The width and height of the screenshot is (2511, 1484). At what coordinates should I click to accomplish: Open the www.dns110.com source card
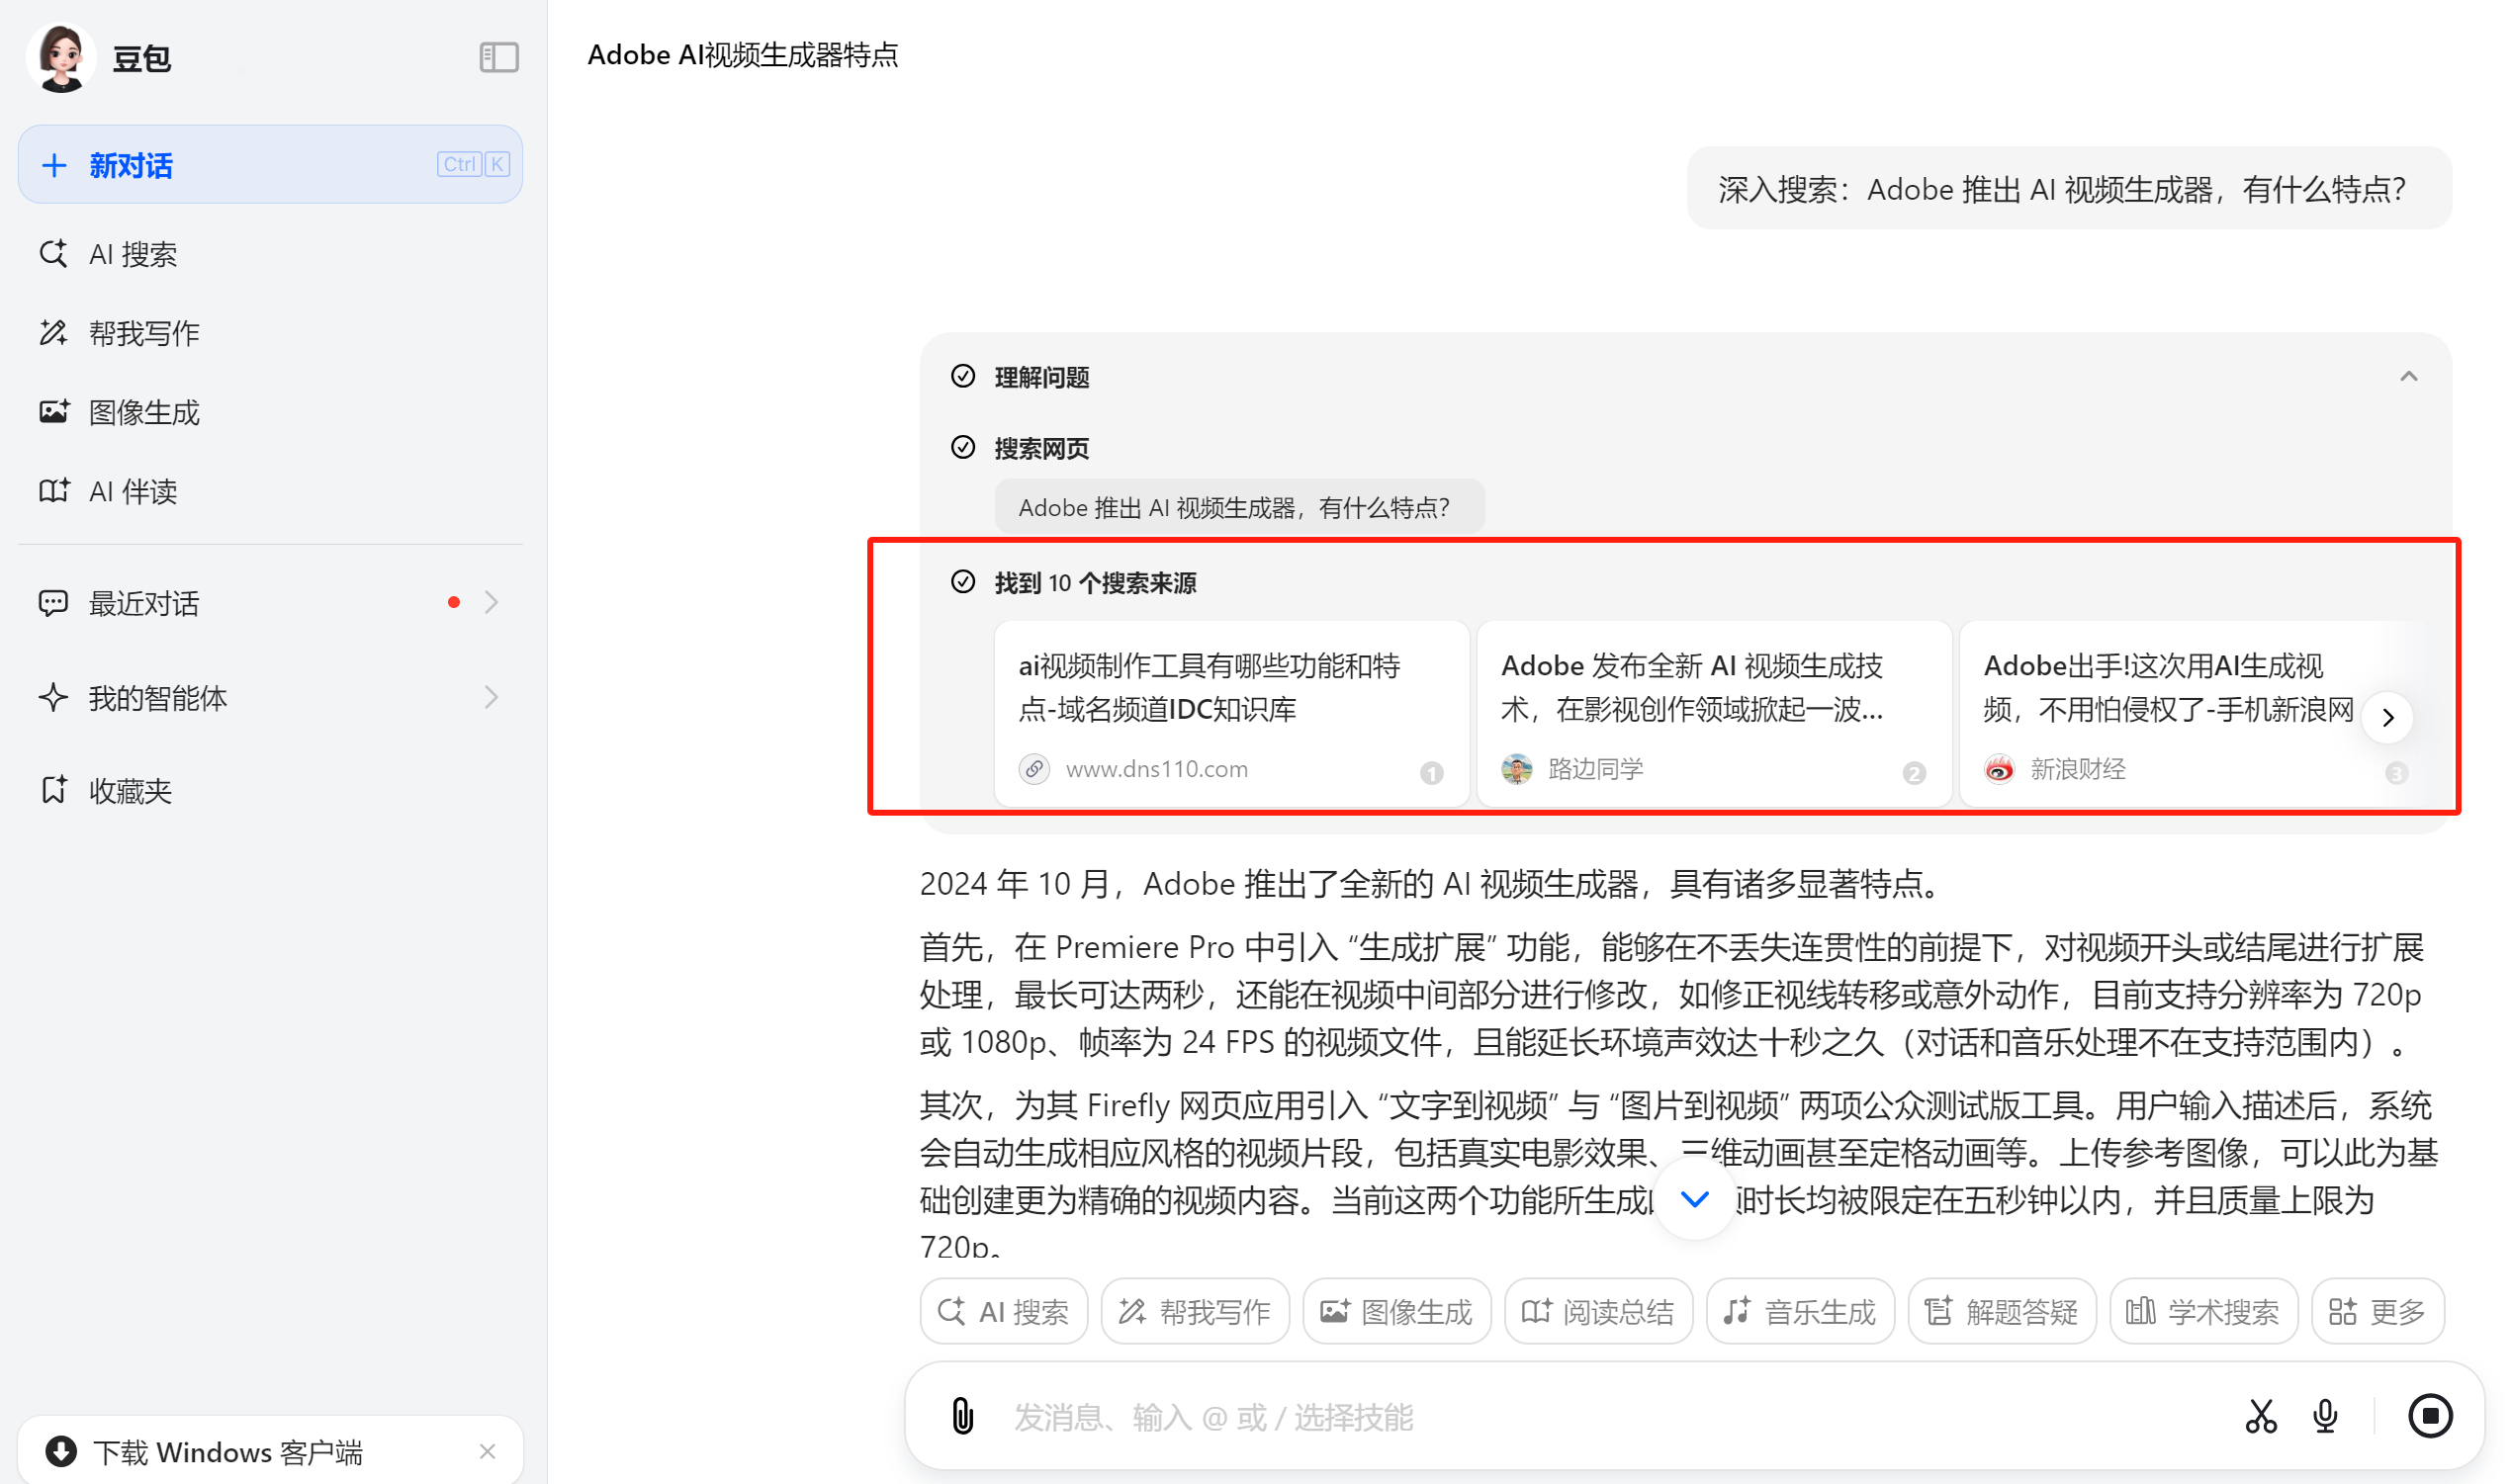(1231, 712)
